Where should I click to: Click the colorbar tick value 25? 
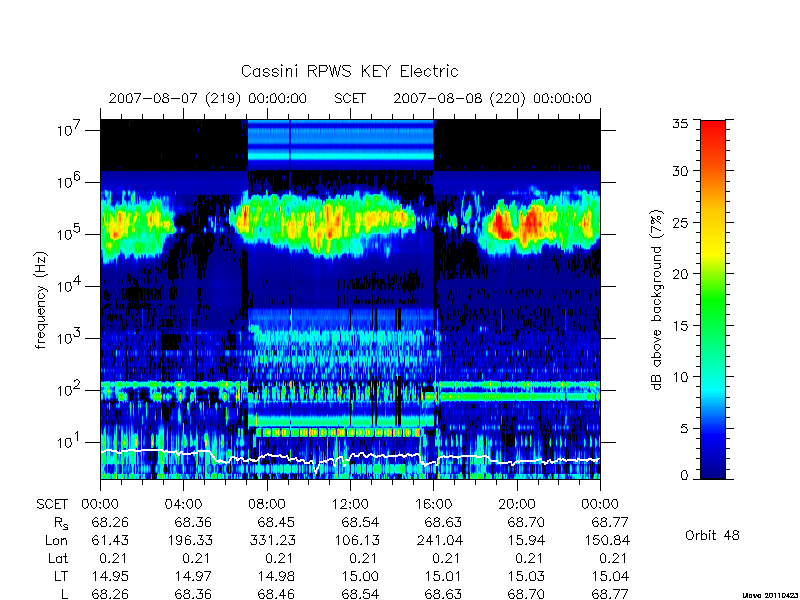point(680,222)
